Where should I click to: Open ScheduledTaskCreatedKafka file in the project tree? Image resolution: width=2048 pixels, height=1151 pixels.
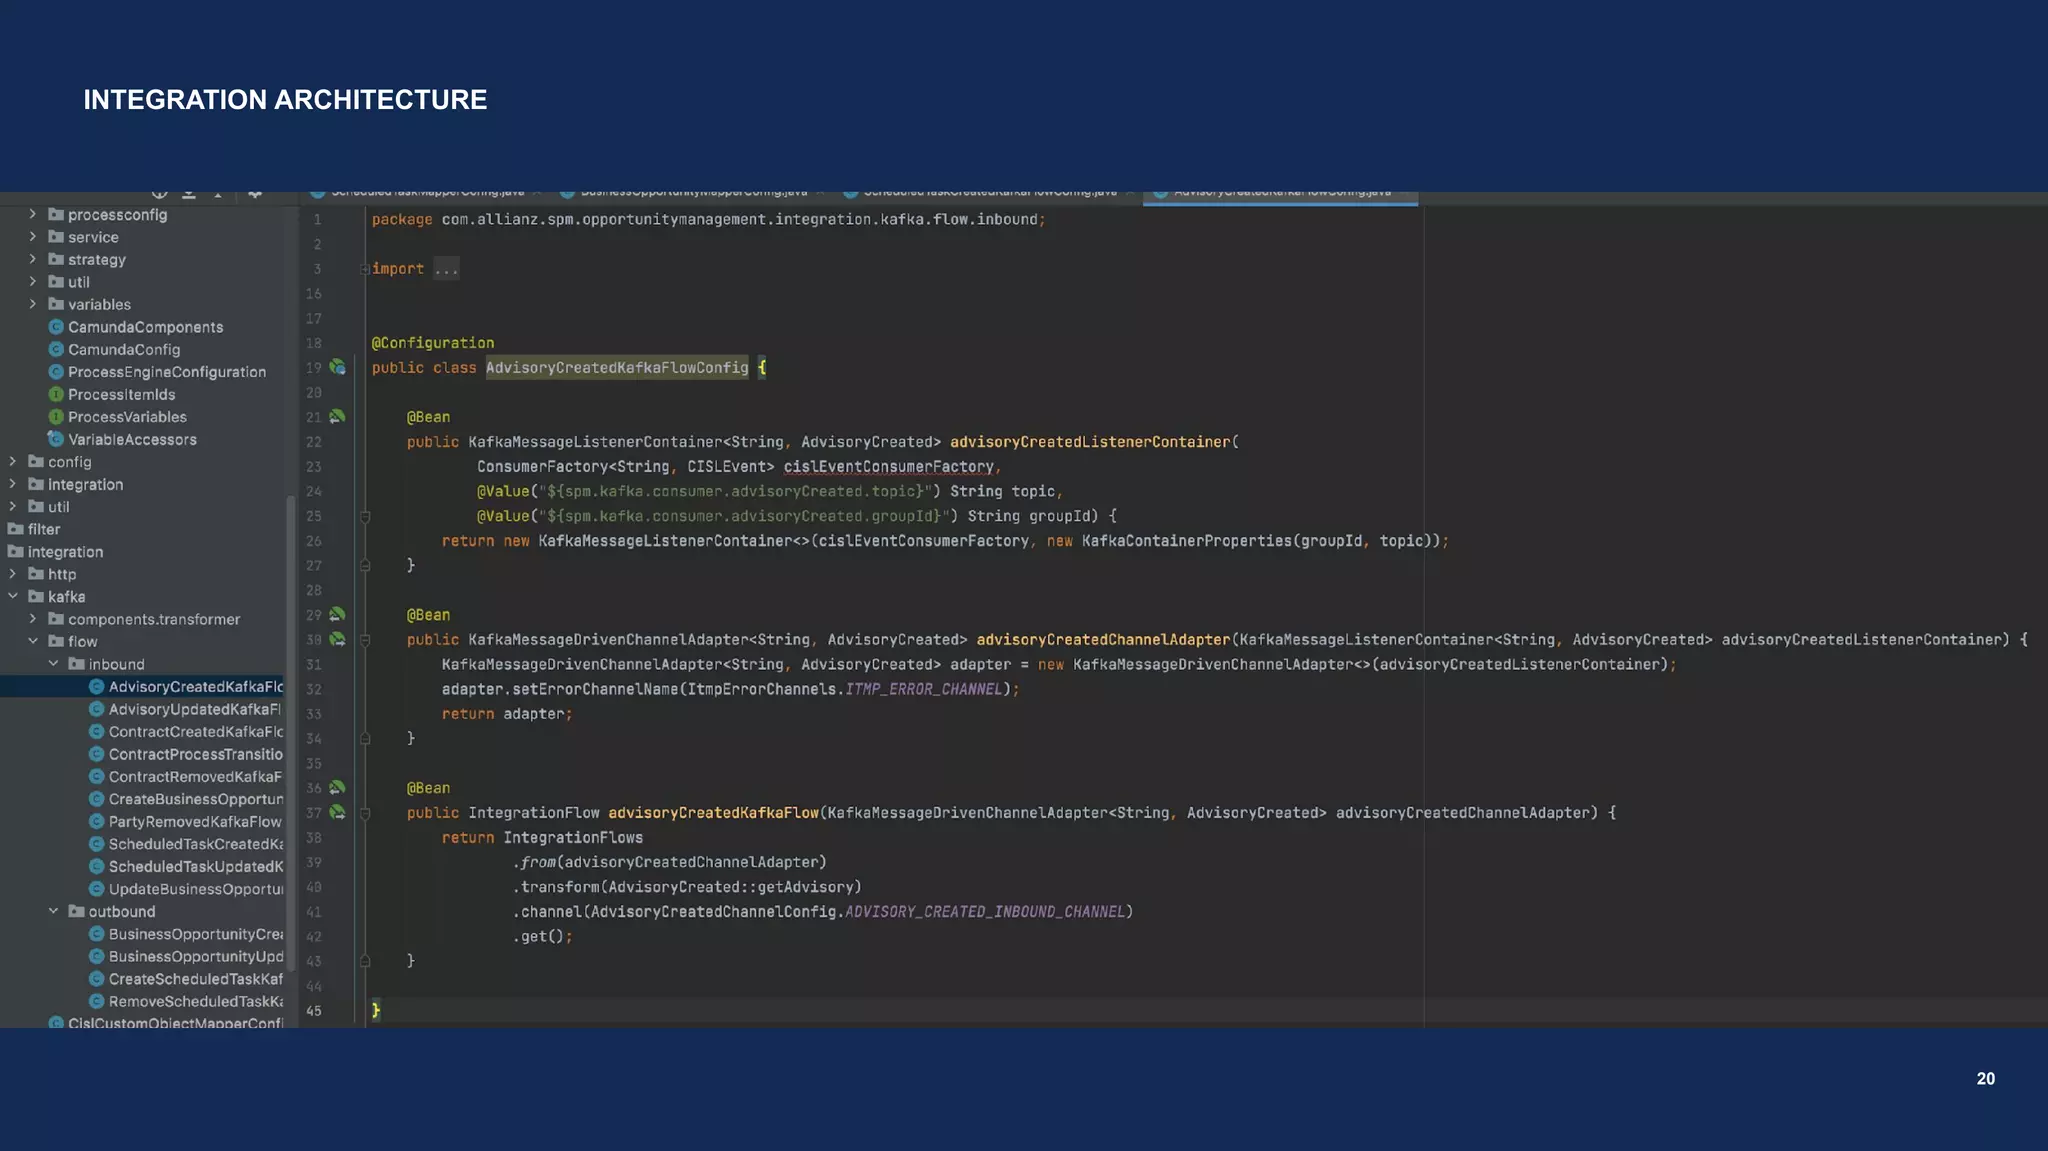pos(195,844)
